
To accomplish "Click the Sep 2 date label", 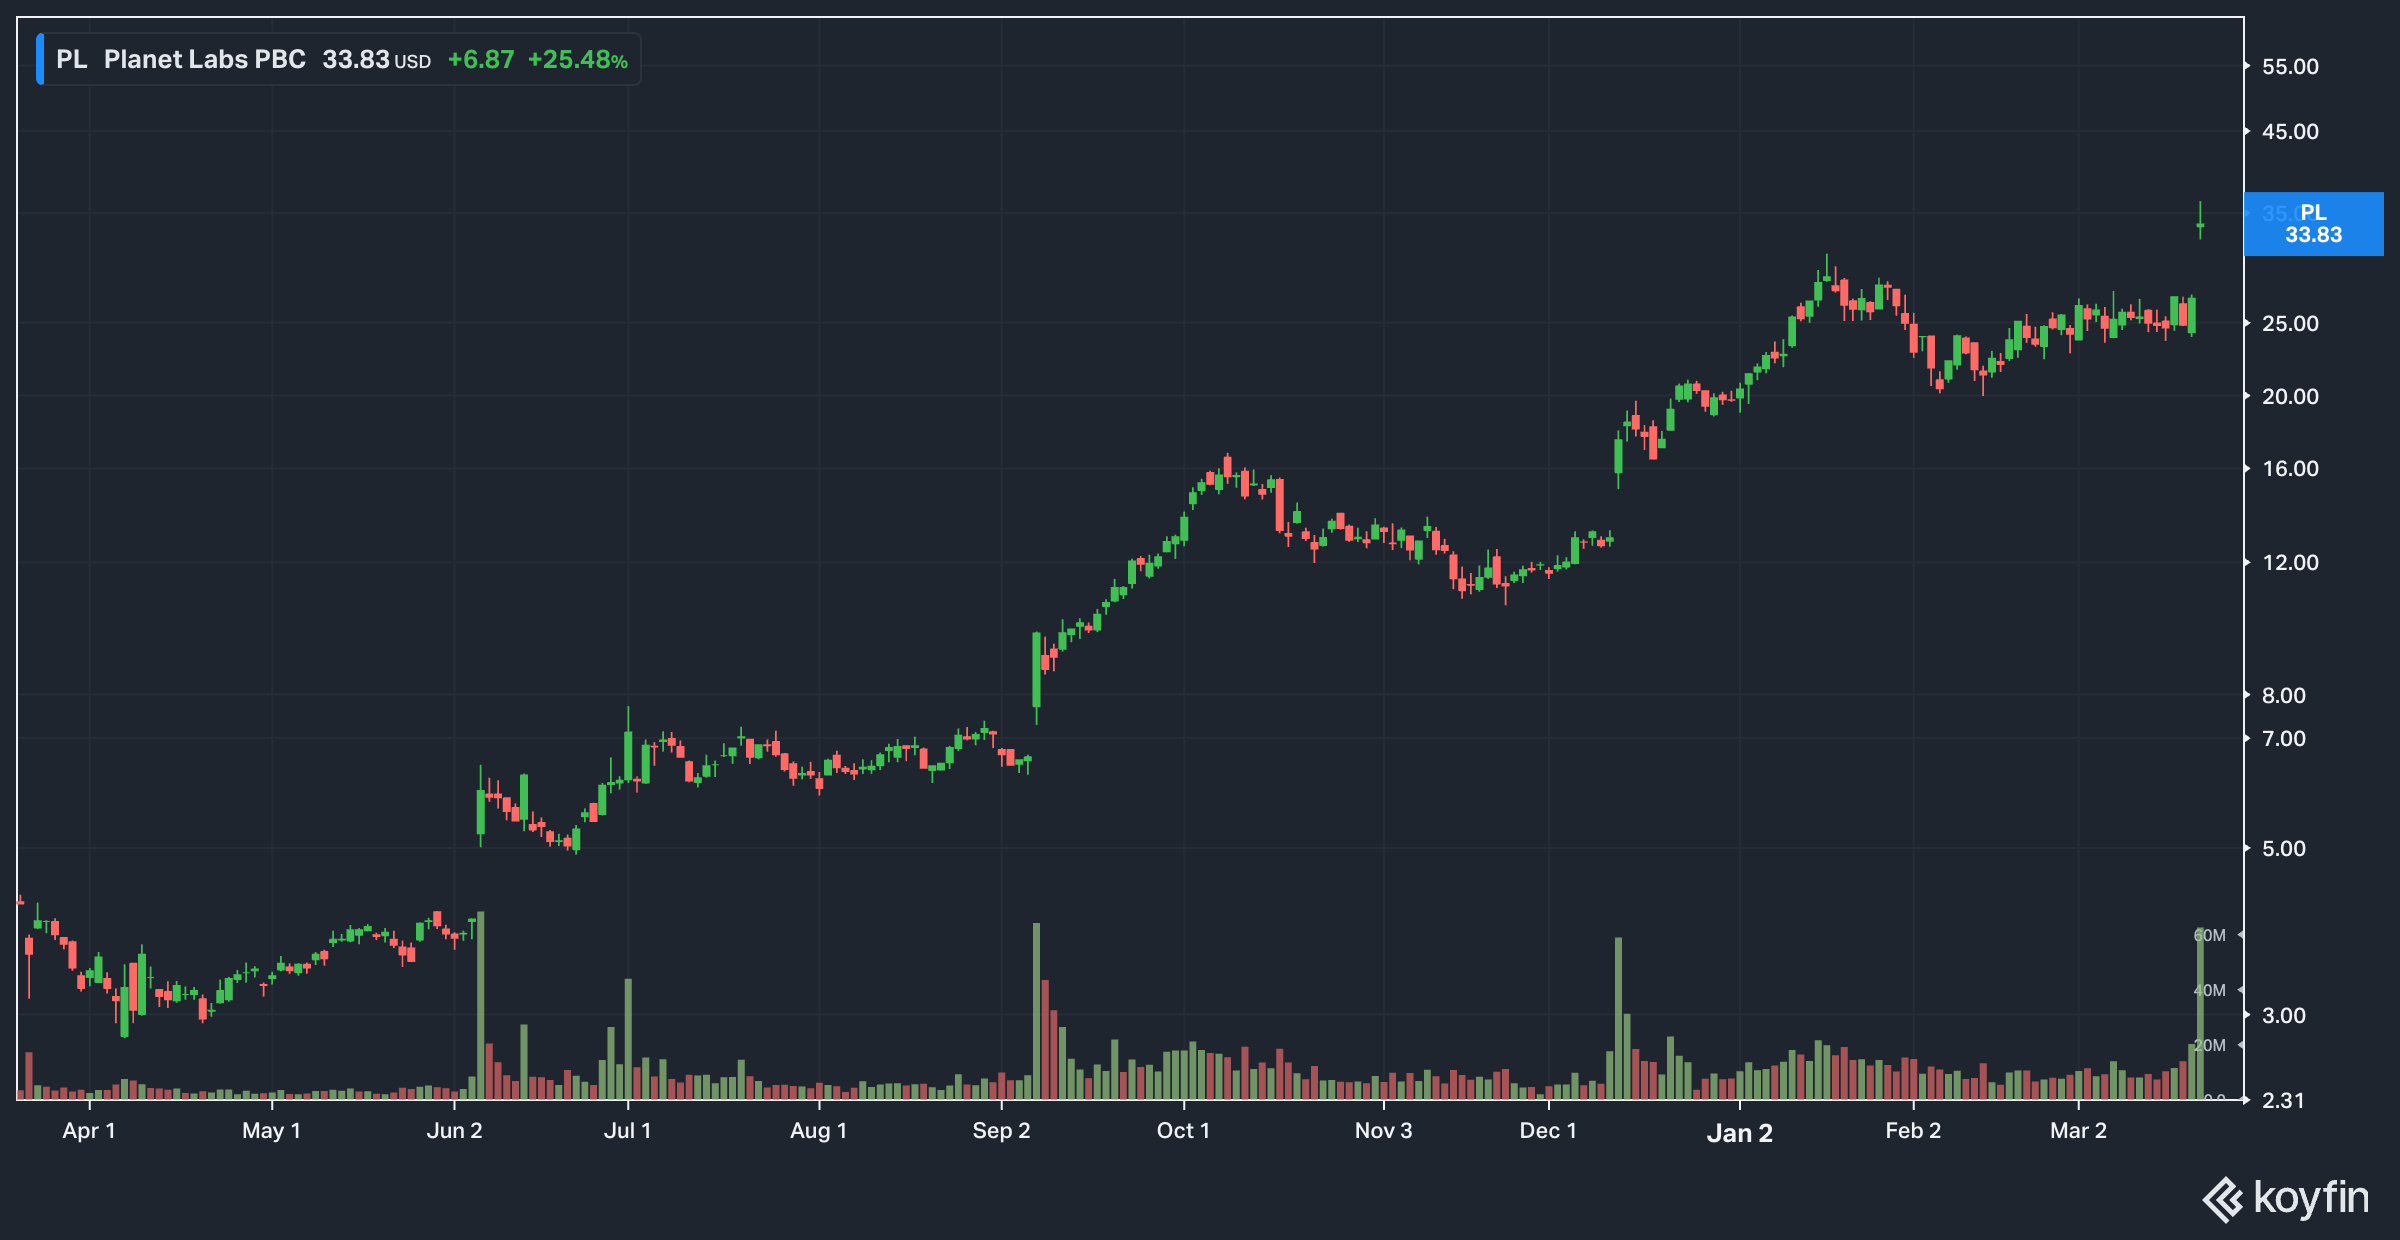I will [1001, 1131].
